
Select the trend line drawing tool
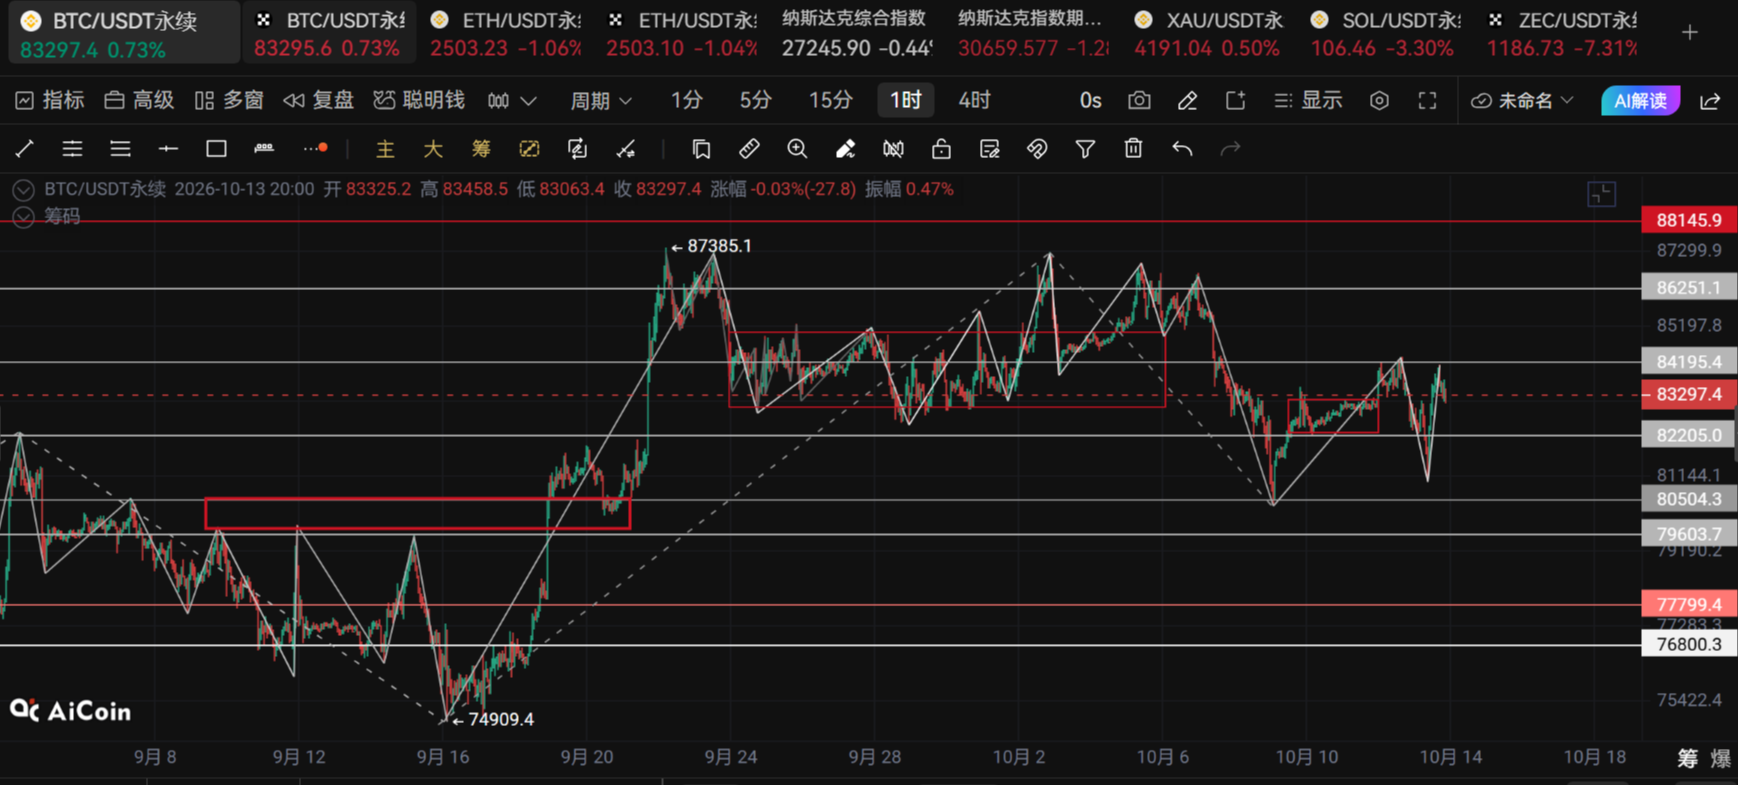pos(25,149)
